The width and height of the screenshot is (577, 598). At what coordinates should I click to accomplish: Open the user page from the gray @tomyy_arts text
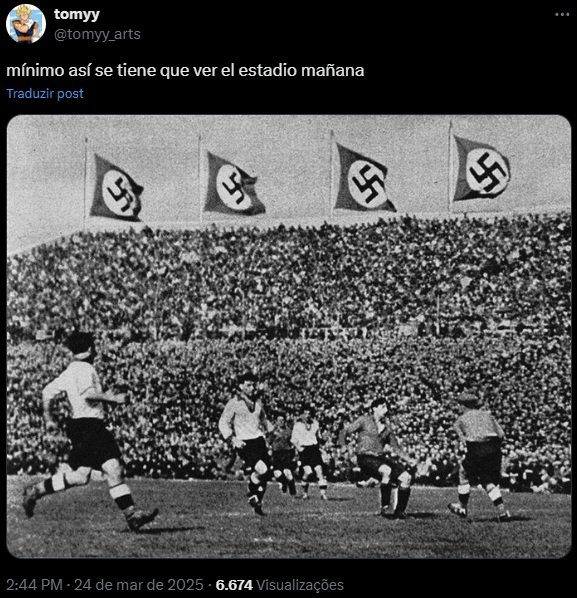[97, 34]
